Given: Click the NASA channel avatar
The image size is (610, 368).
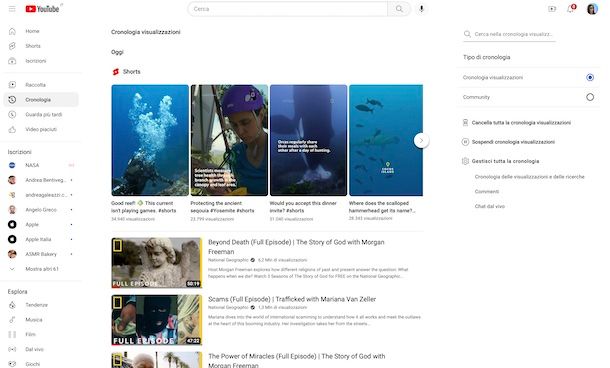Looking at the screenshot, I should 12,165.
